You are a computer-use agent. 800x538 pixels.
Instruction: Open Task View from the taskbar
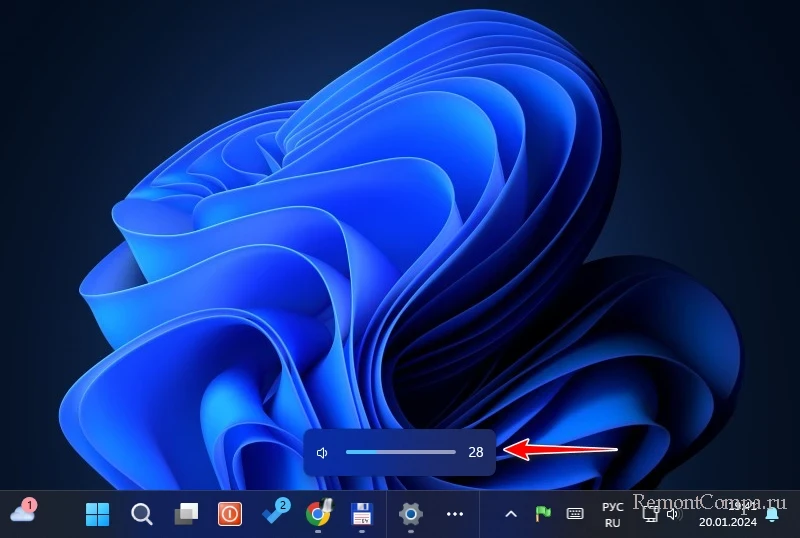[186, 514]
